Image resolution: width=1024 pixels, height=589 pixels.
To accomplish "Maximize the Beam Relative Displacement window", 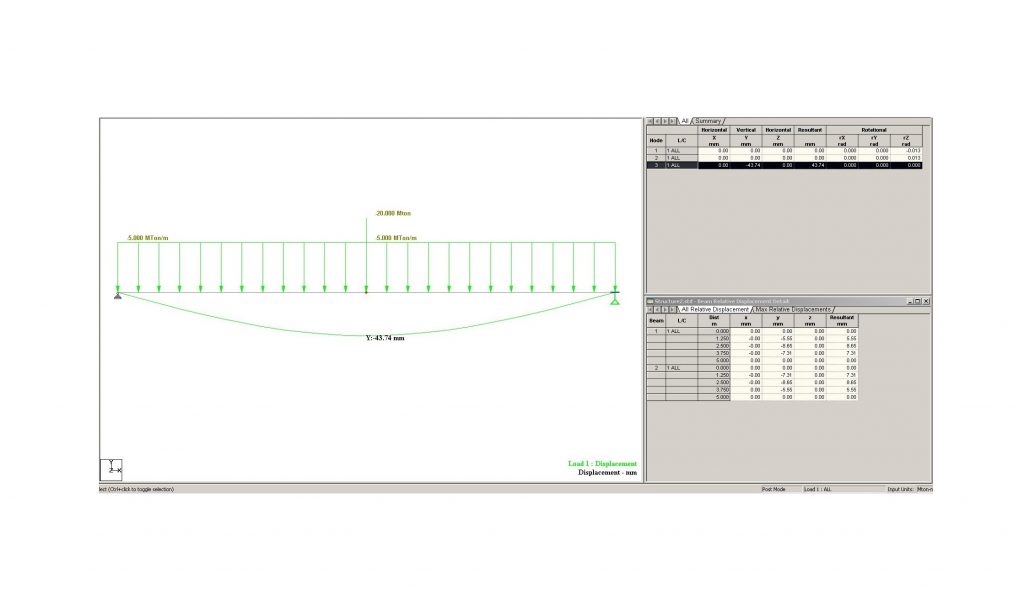I will pos(918,301).
